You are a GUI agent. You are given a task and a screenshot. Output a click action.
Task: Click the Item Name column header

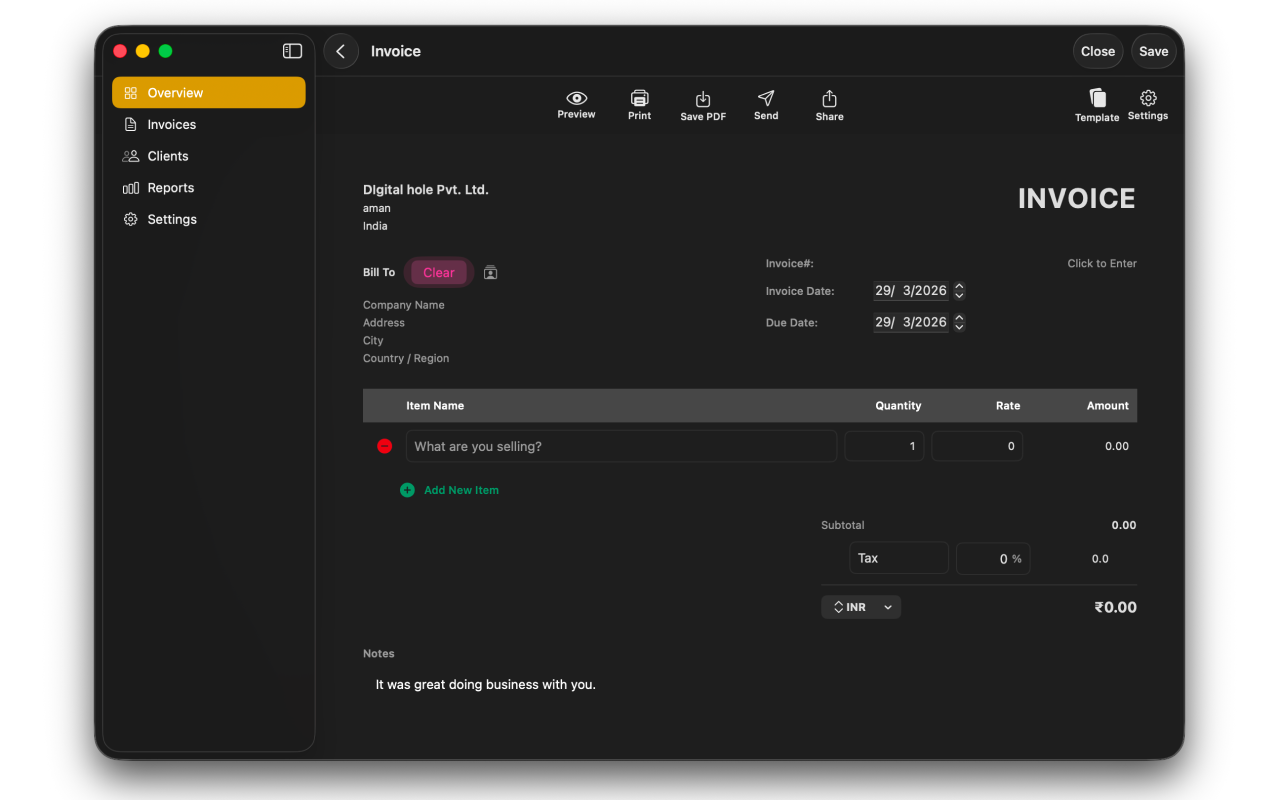435,406
